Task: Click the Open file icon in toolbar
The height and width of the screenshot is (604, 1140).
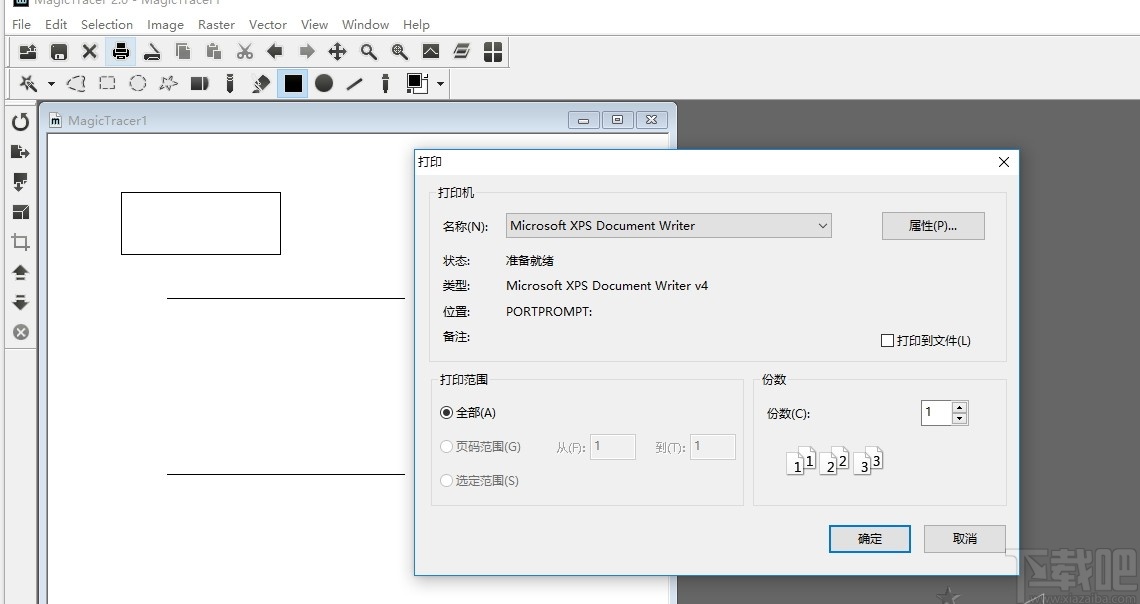Action: [28, 52]
